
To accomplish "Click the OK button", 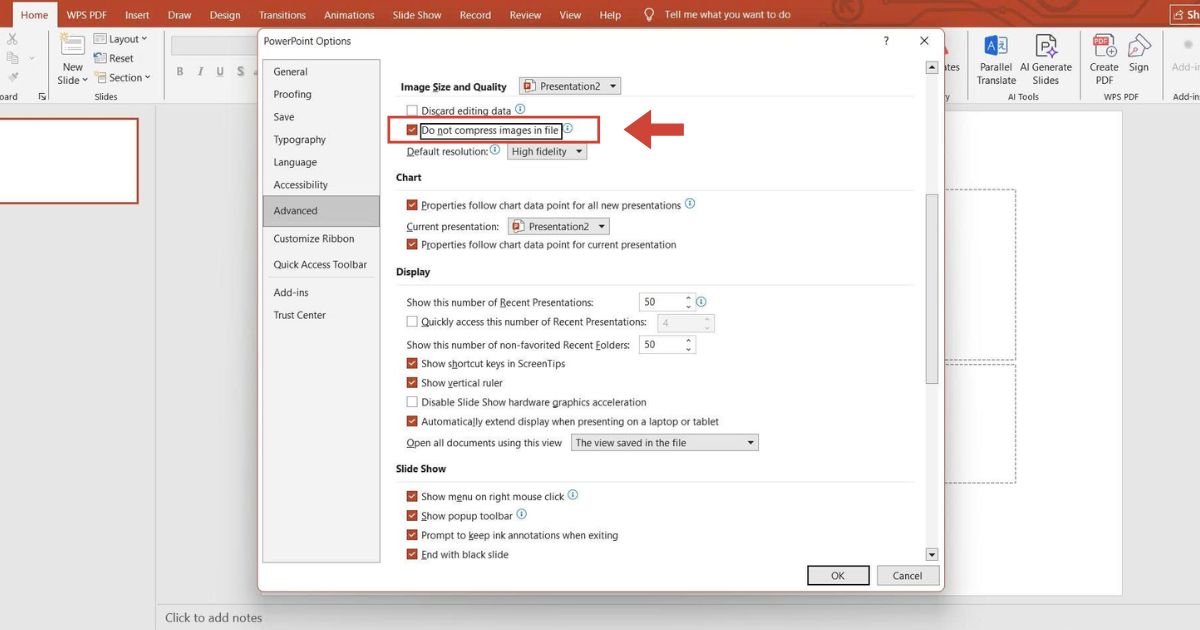I will pos(838,575).
